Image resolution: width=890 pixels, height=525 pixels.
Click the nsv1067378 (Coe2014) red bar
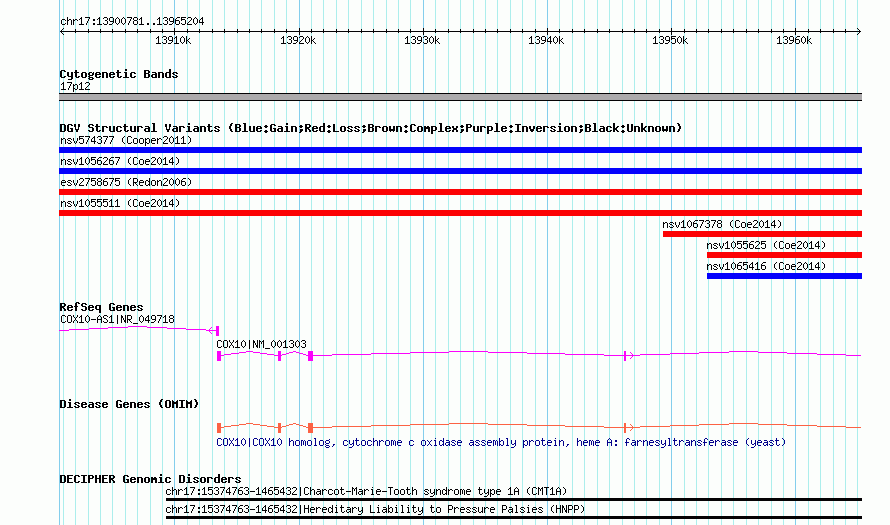pos(762,234)
